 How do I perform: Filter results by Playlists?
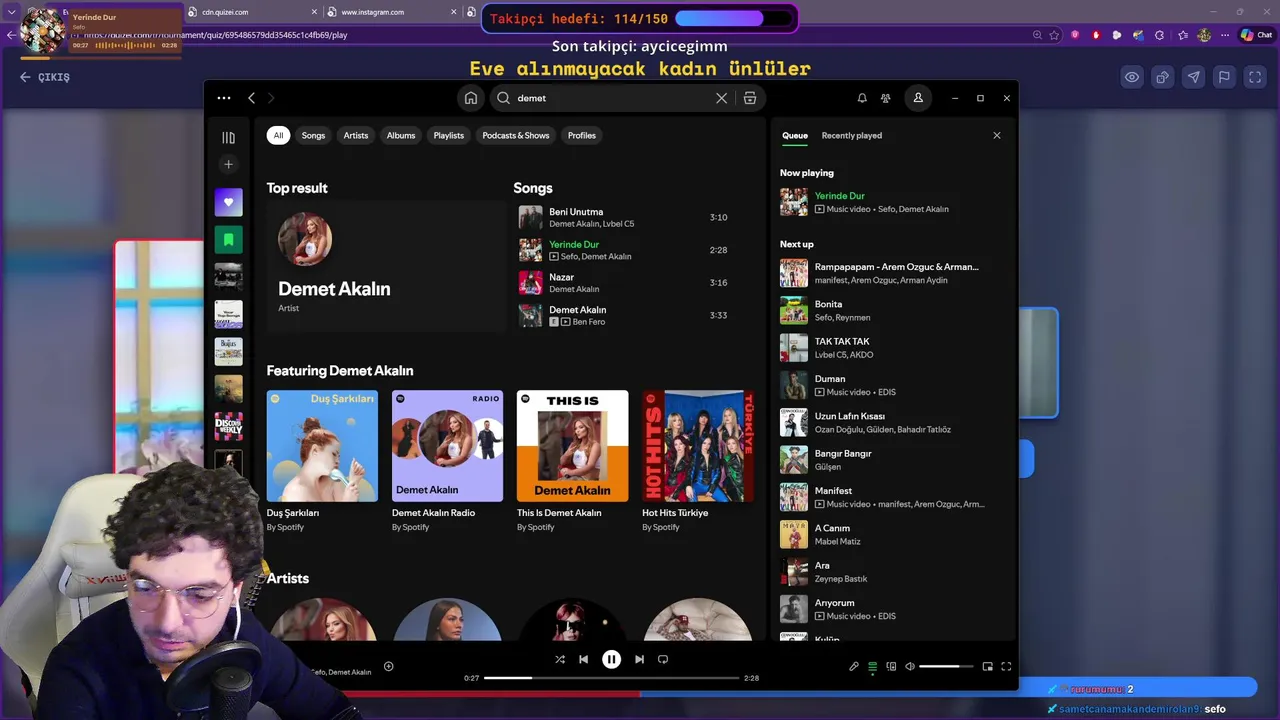(x=449, y=135)
